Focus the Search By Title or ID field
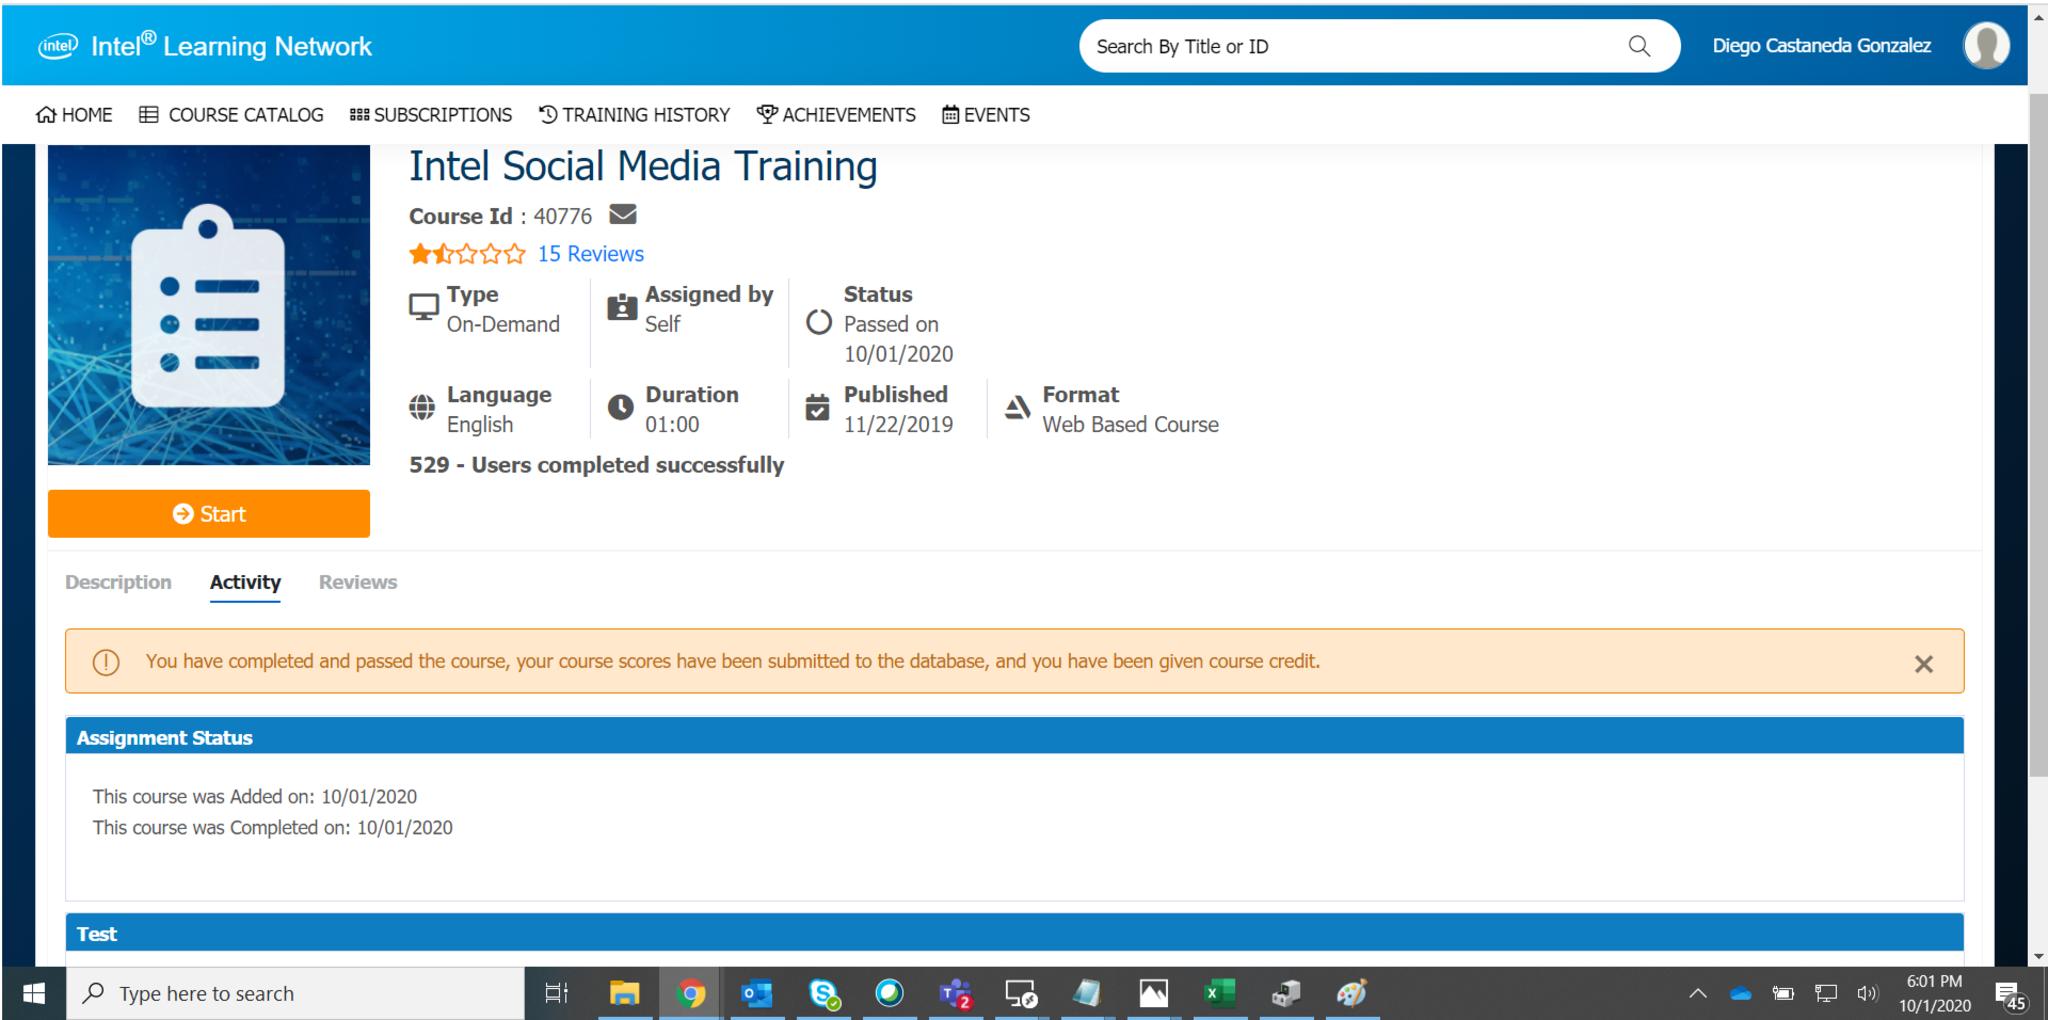The width and height of the screenshot is (2048, 1020). pos(1350,46)
